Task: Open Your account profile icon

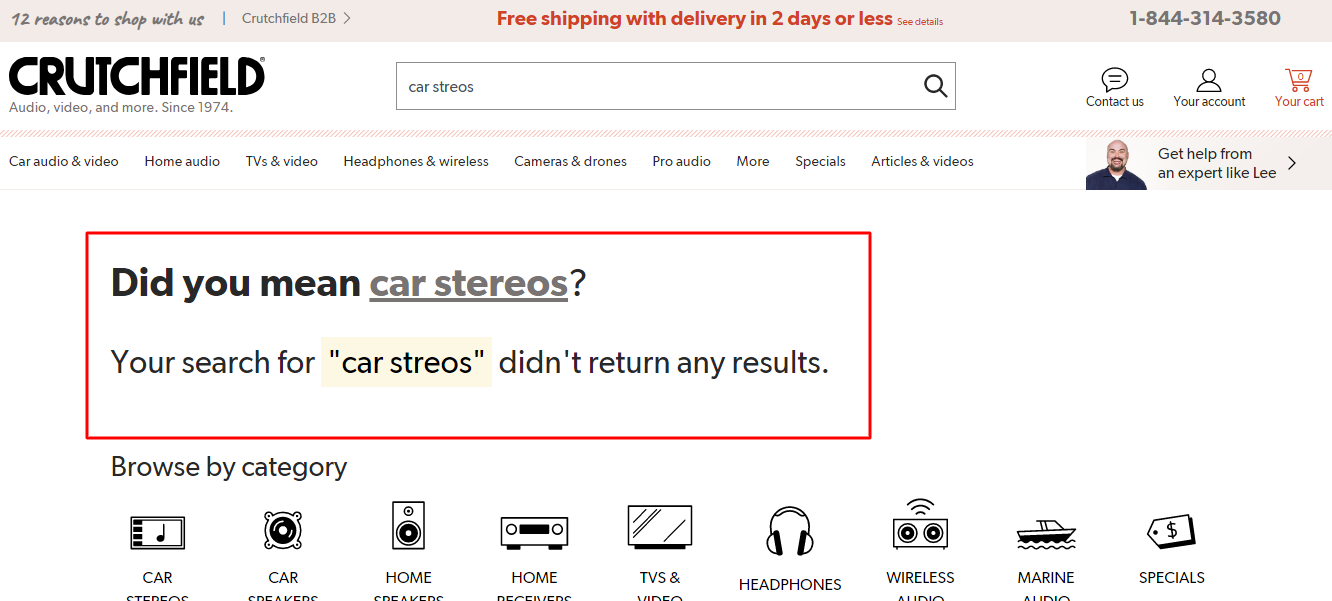Action: 1209,80
